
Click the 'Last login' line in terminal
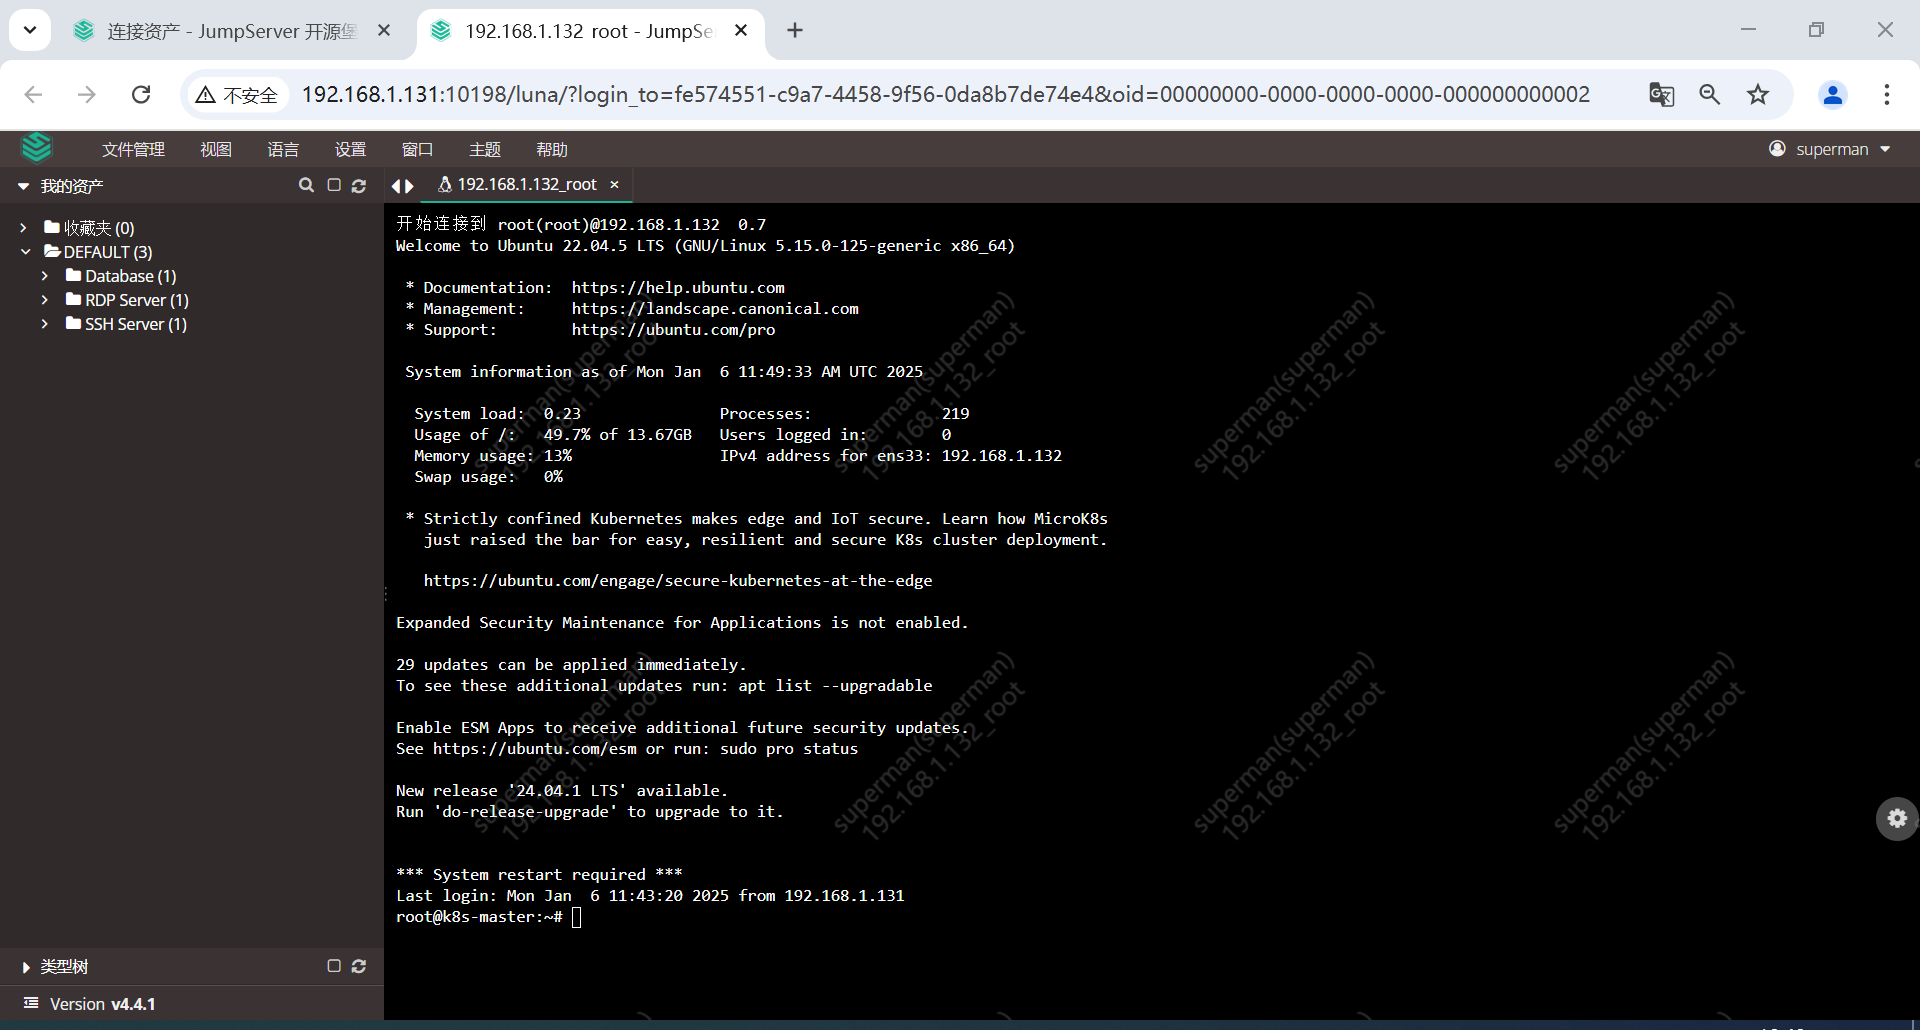click(650, 896)
